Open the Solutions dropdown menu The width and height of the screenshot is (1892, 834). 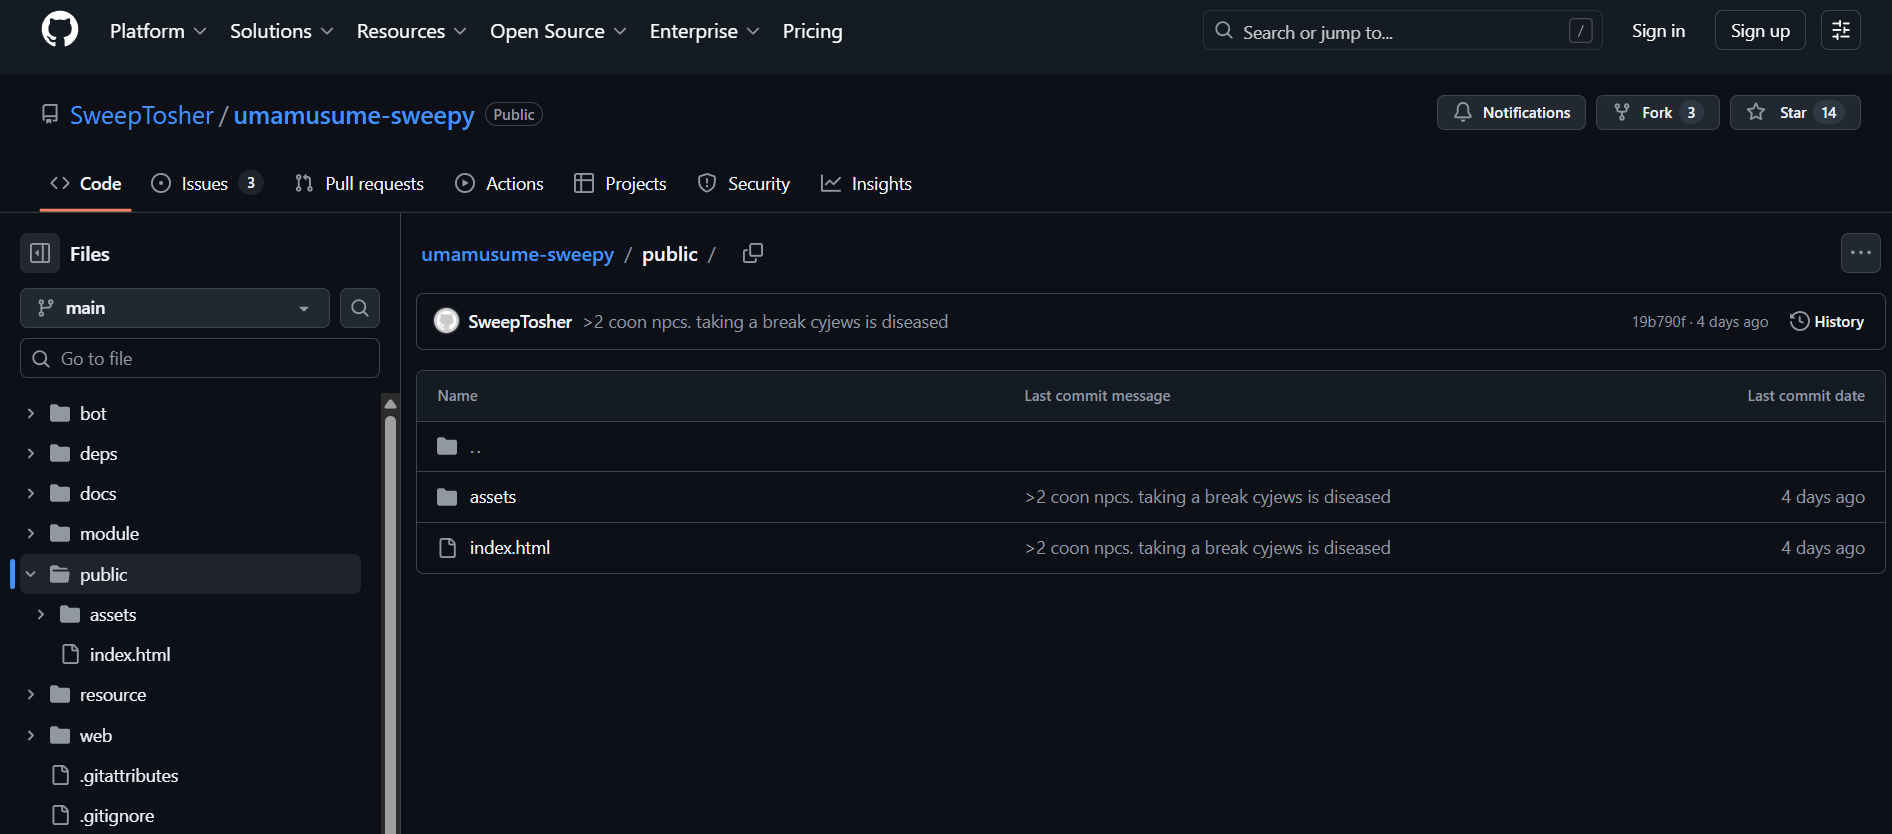pos(282,31)
